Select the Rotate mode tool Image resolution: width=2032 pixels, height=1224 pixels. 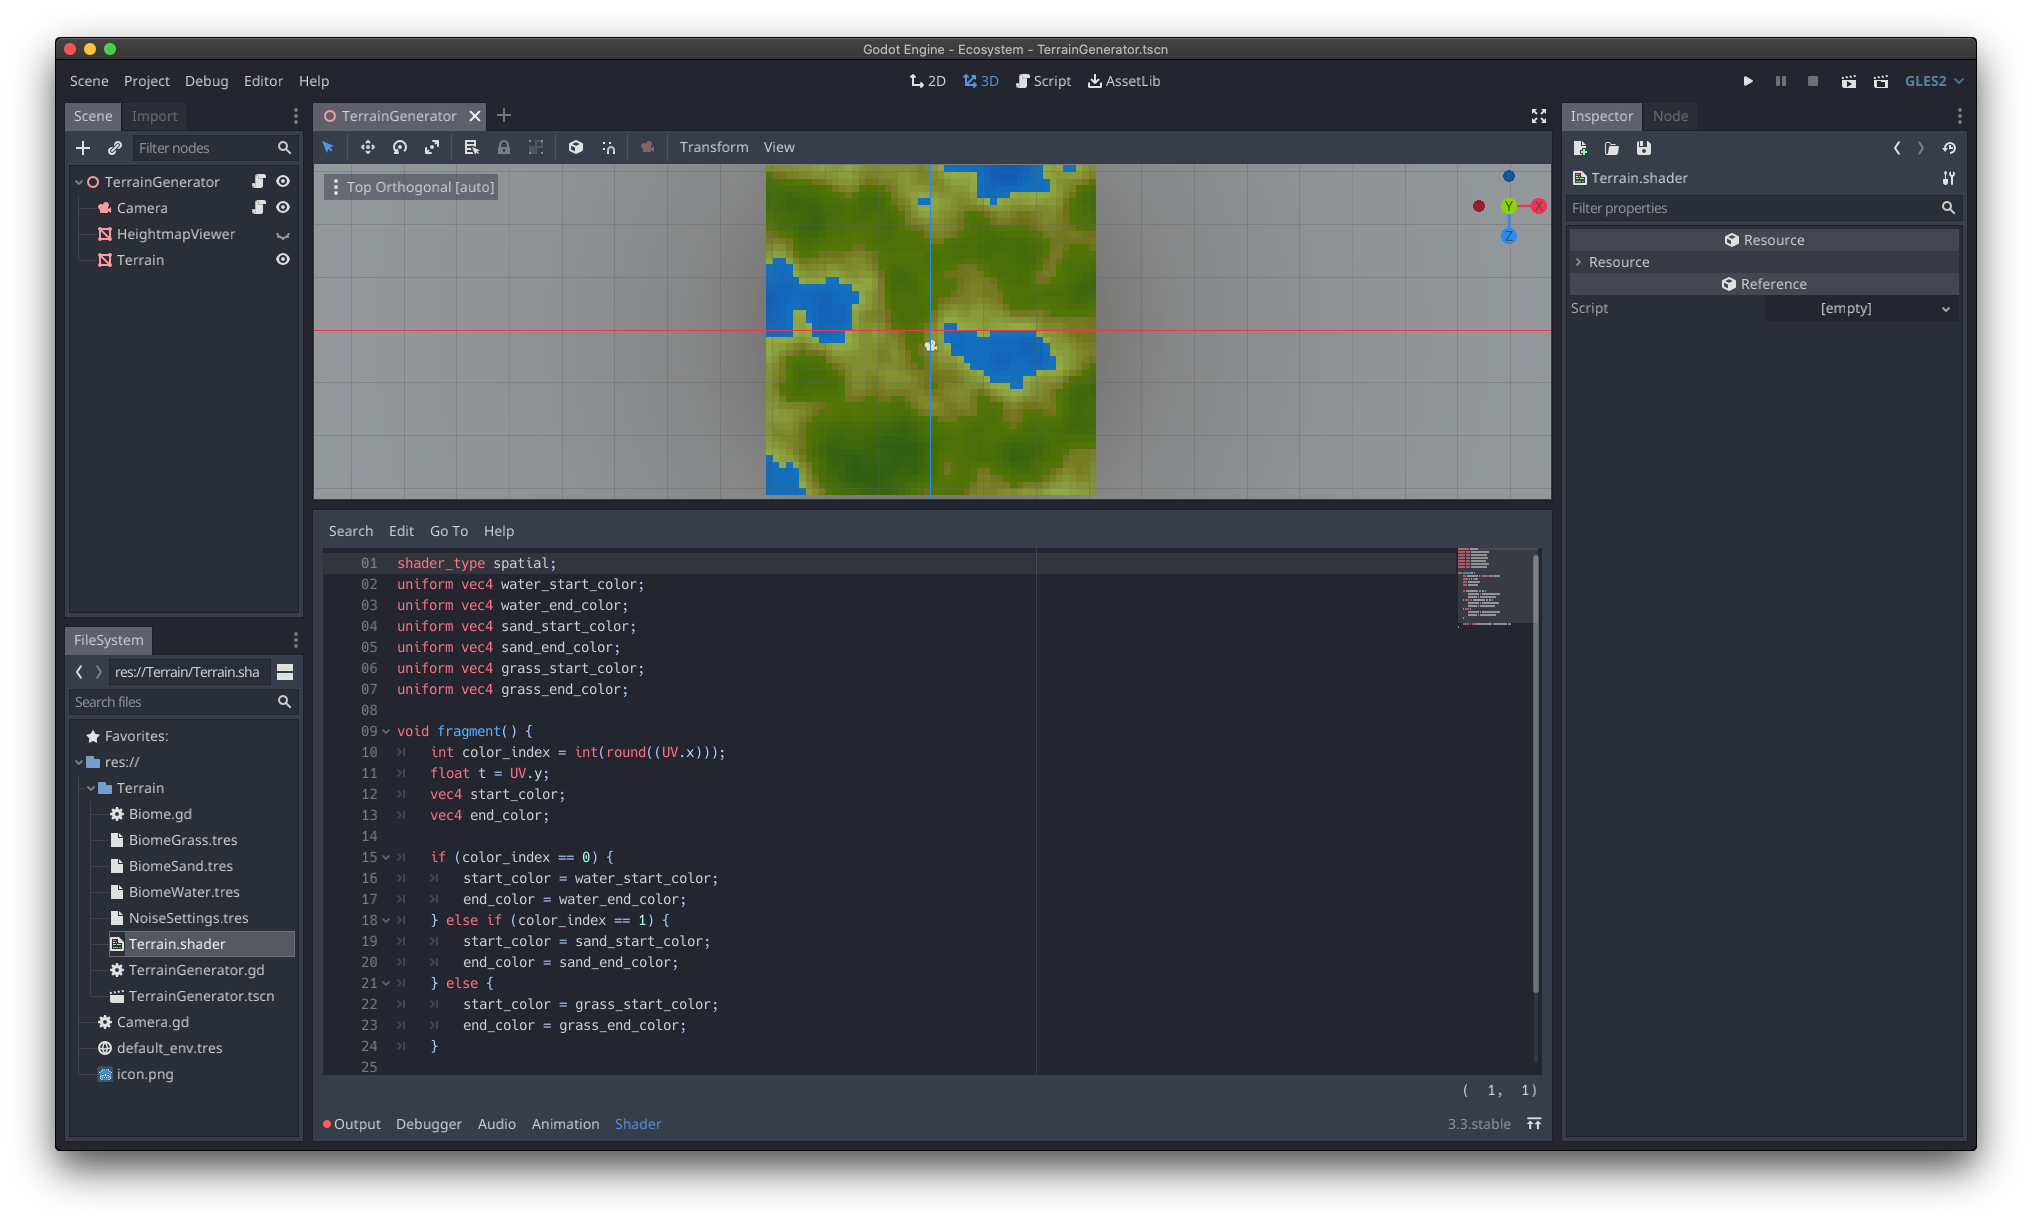(400, 147)
